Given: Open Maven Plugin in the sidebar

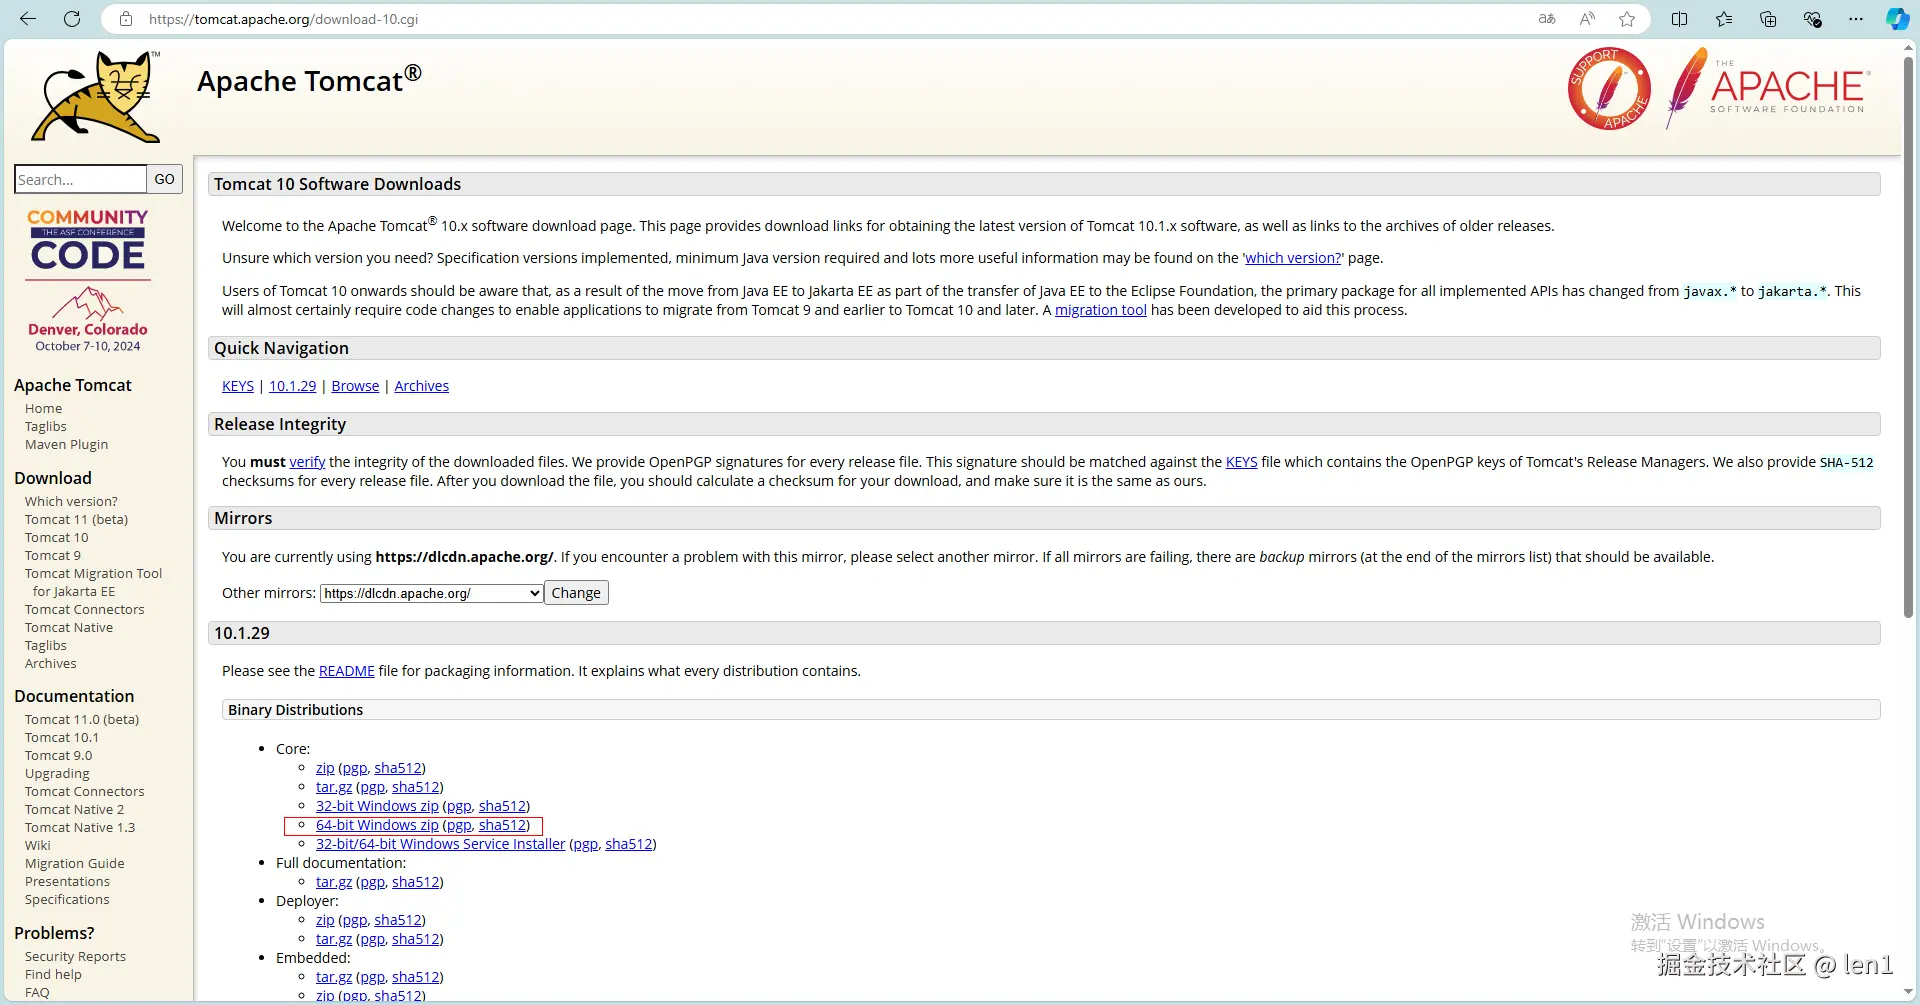Looking at the screenshot, I should (66, 445).
